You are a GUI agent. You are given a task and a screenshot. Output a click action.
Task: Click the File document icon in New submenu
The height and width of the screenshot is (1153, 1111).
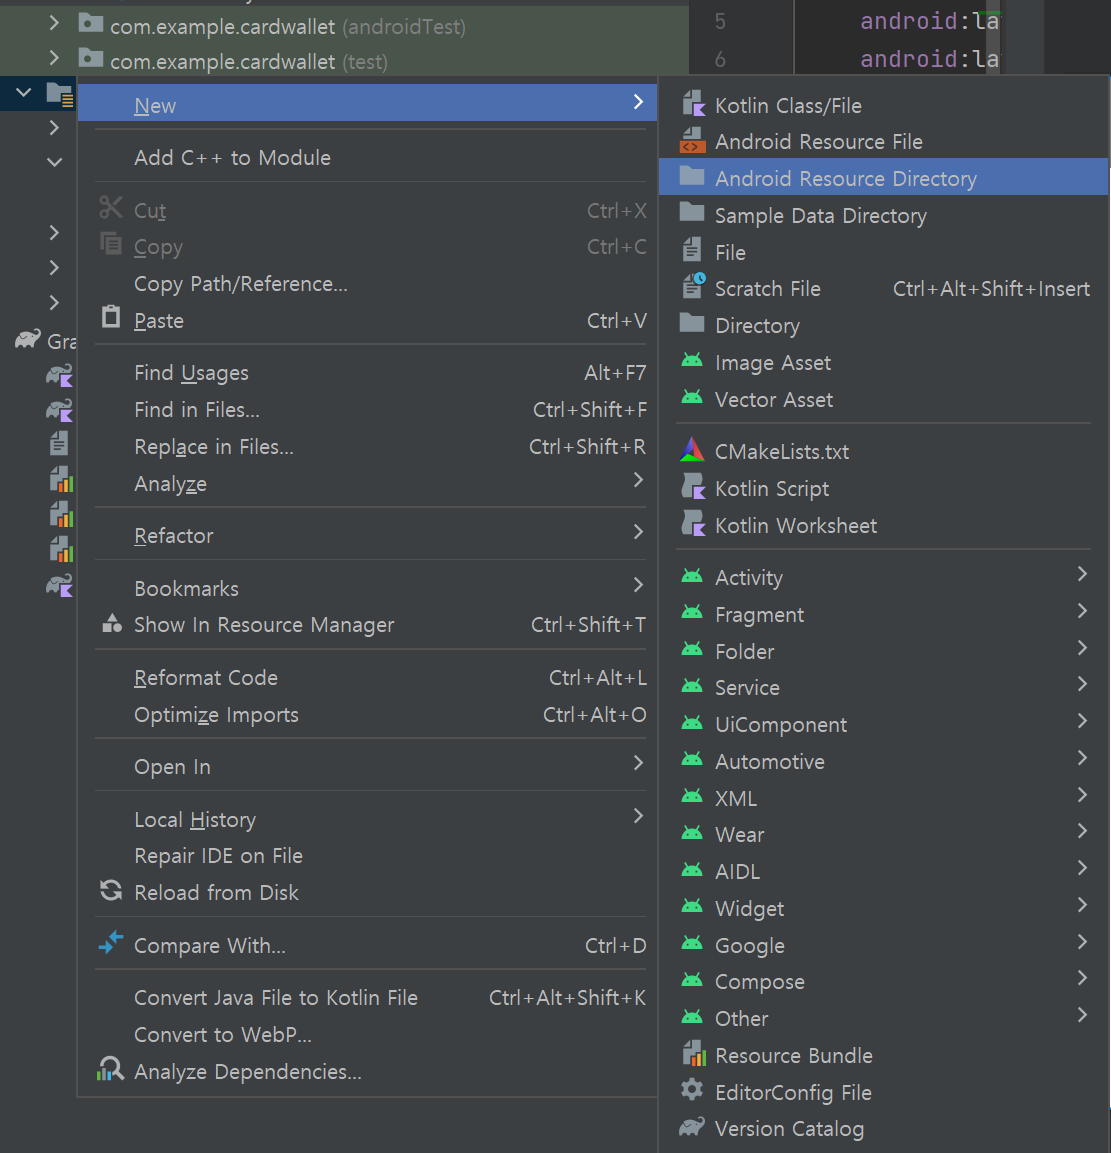tap(692, 250)
